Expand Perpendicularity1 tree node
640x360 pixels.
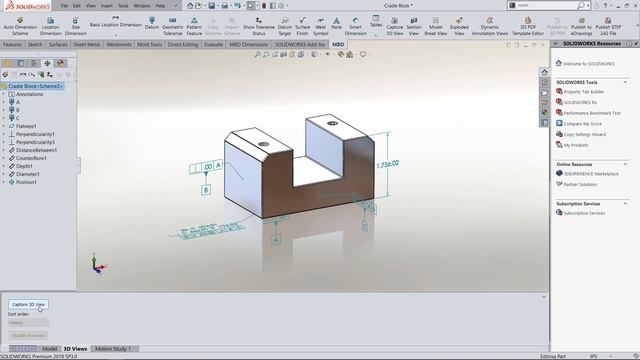[x=4, y=134]
